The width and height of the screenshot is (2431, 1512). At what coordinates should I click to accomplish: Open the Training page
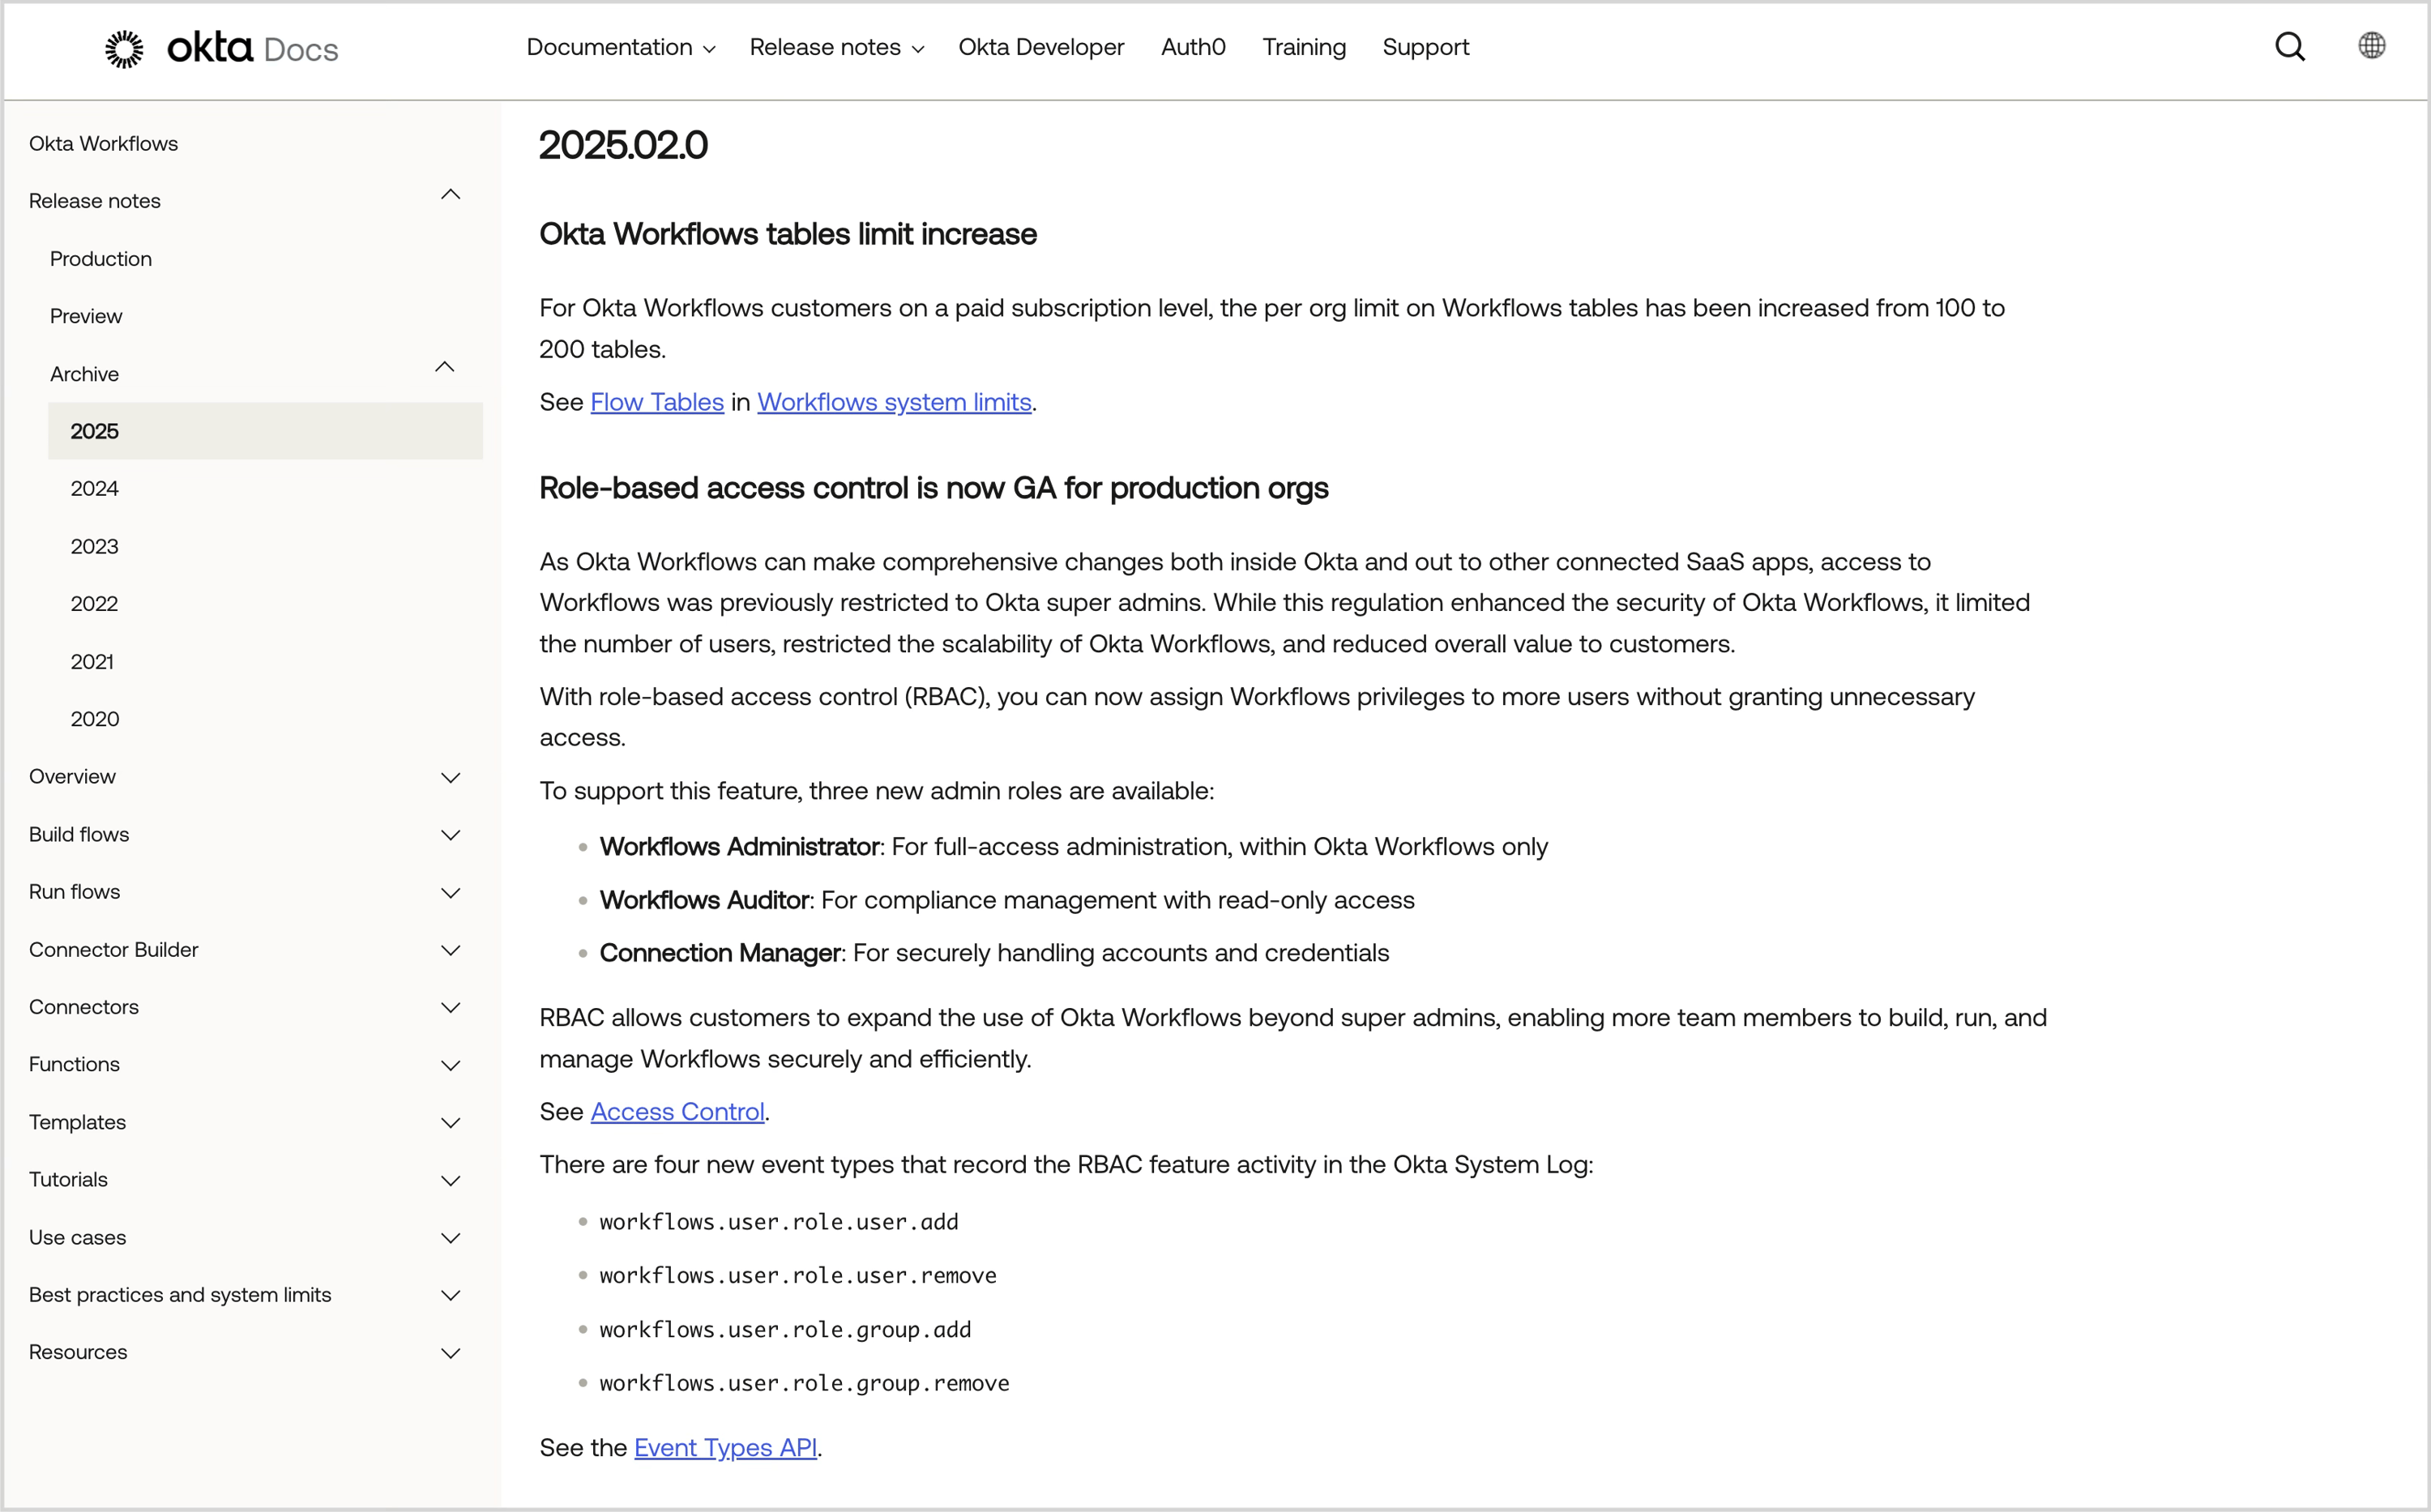1304,47
